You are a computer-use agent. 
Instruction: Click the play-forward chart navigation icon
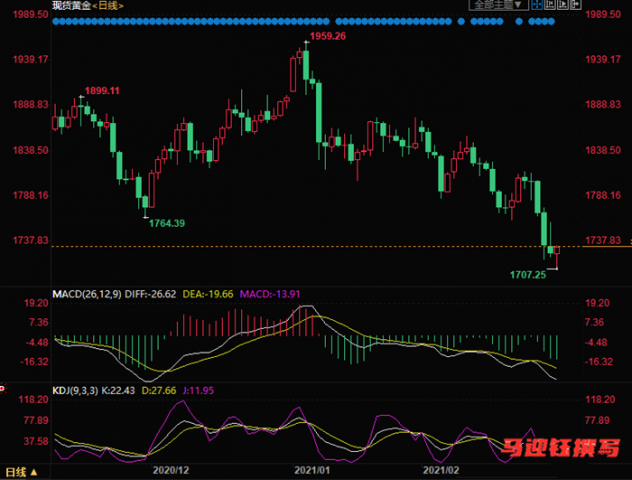tap(563, 4)
